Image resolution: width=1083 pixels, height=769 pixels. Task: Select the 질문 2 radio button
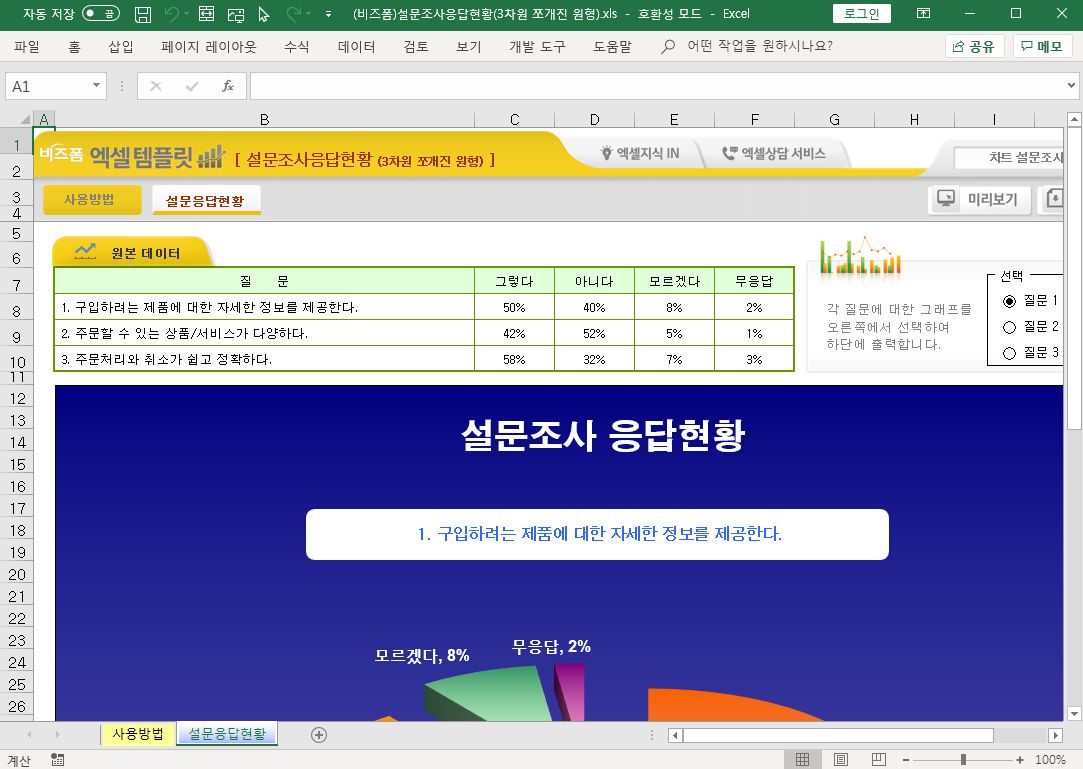click(1009, 327)
